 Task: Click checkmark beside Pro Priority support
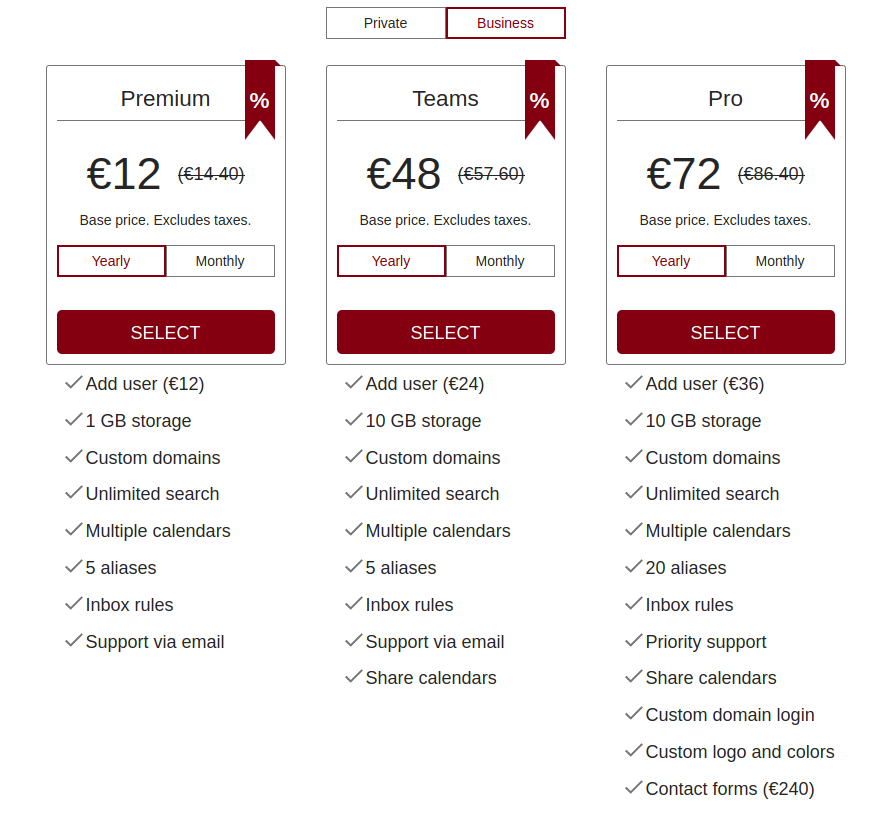[x=634, y=640]
